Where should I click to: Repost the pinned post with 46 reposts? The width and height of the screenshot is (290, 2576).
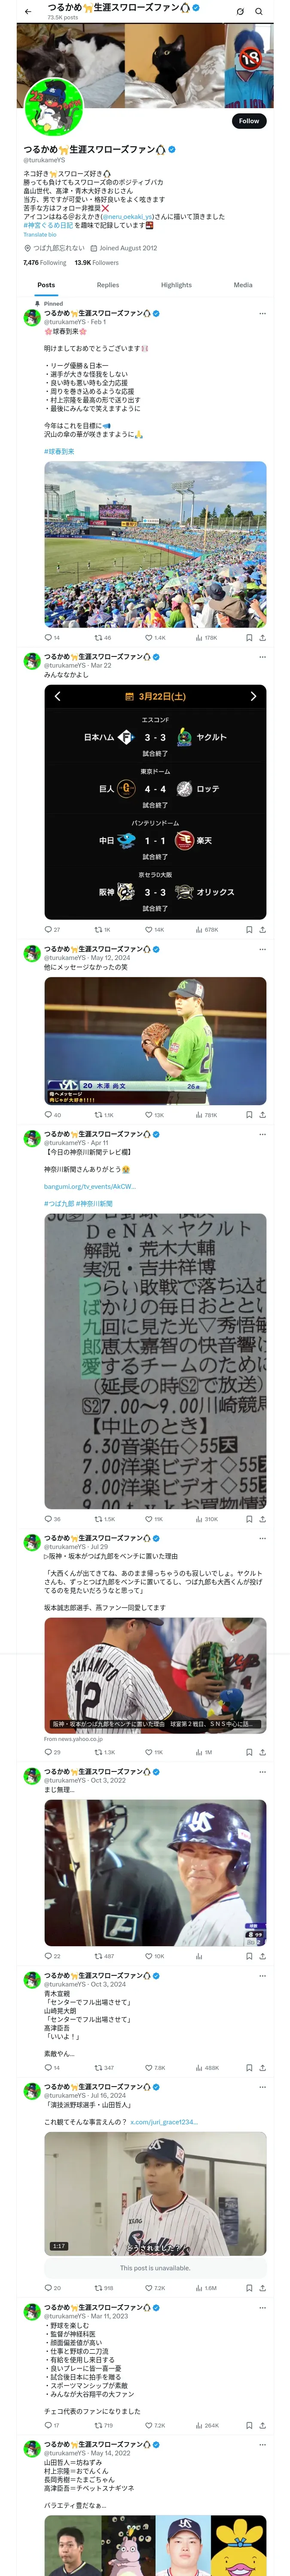pos(102,637)
